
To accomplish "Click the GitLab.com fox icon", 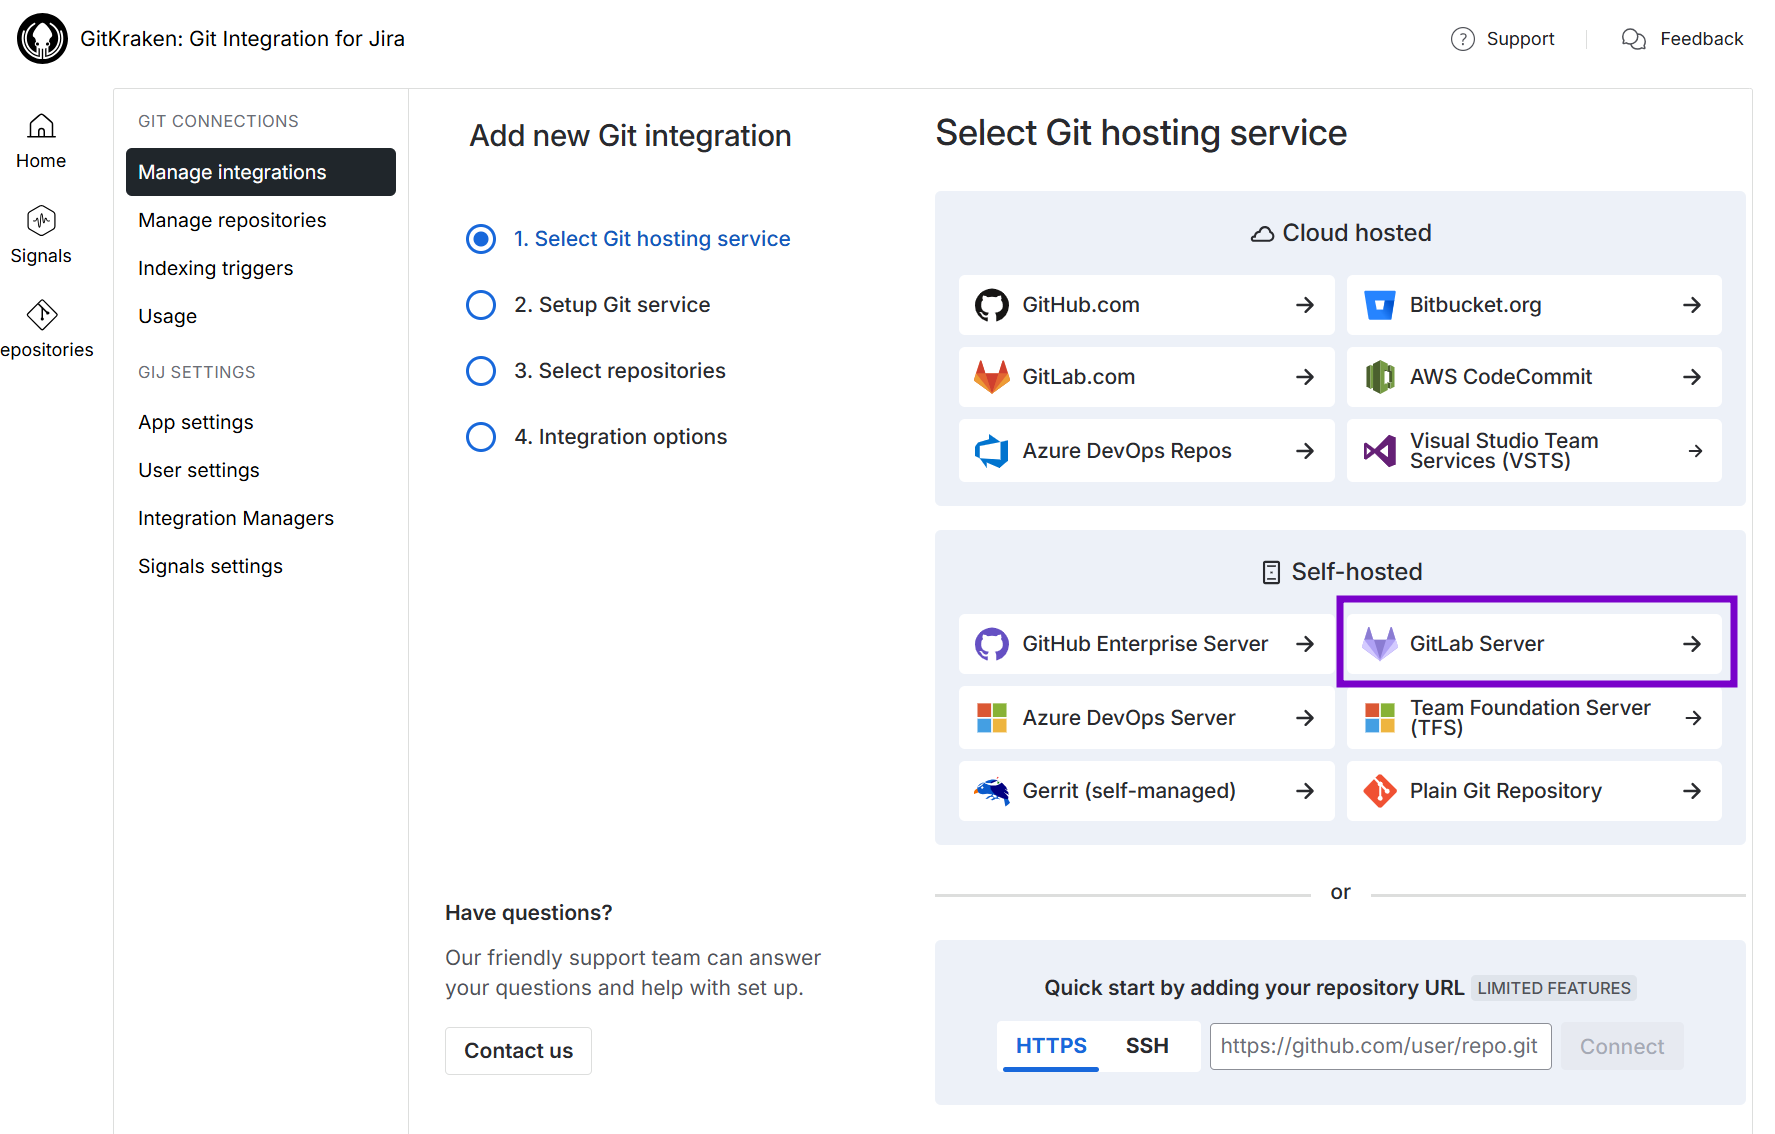I will coord(991,377).
